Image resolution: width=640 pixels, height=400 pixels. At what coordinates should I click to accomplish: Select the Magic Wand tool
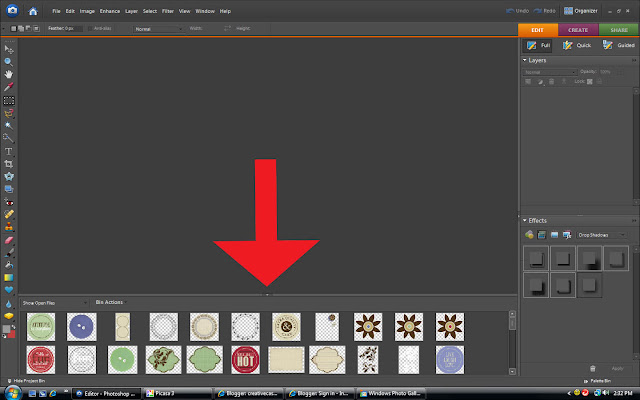pyautogui.click(x=9, y=126)
